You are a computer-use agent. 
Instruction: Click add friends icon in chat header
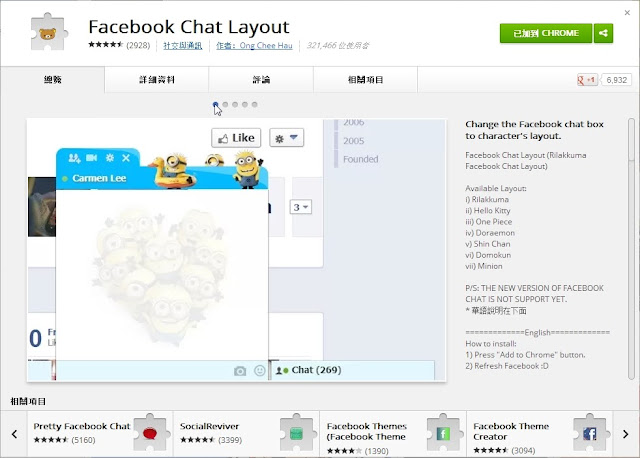click(x=74, y=158)
